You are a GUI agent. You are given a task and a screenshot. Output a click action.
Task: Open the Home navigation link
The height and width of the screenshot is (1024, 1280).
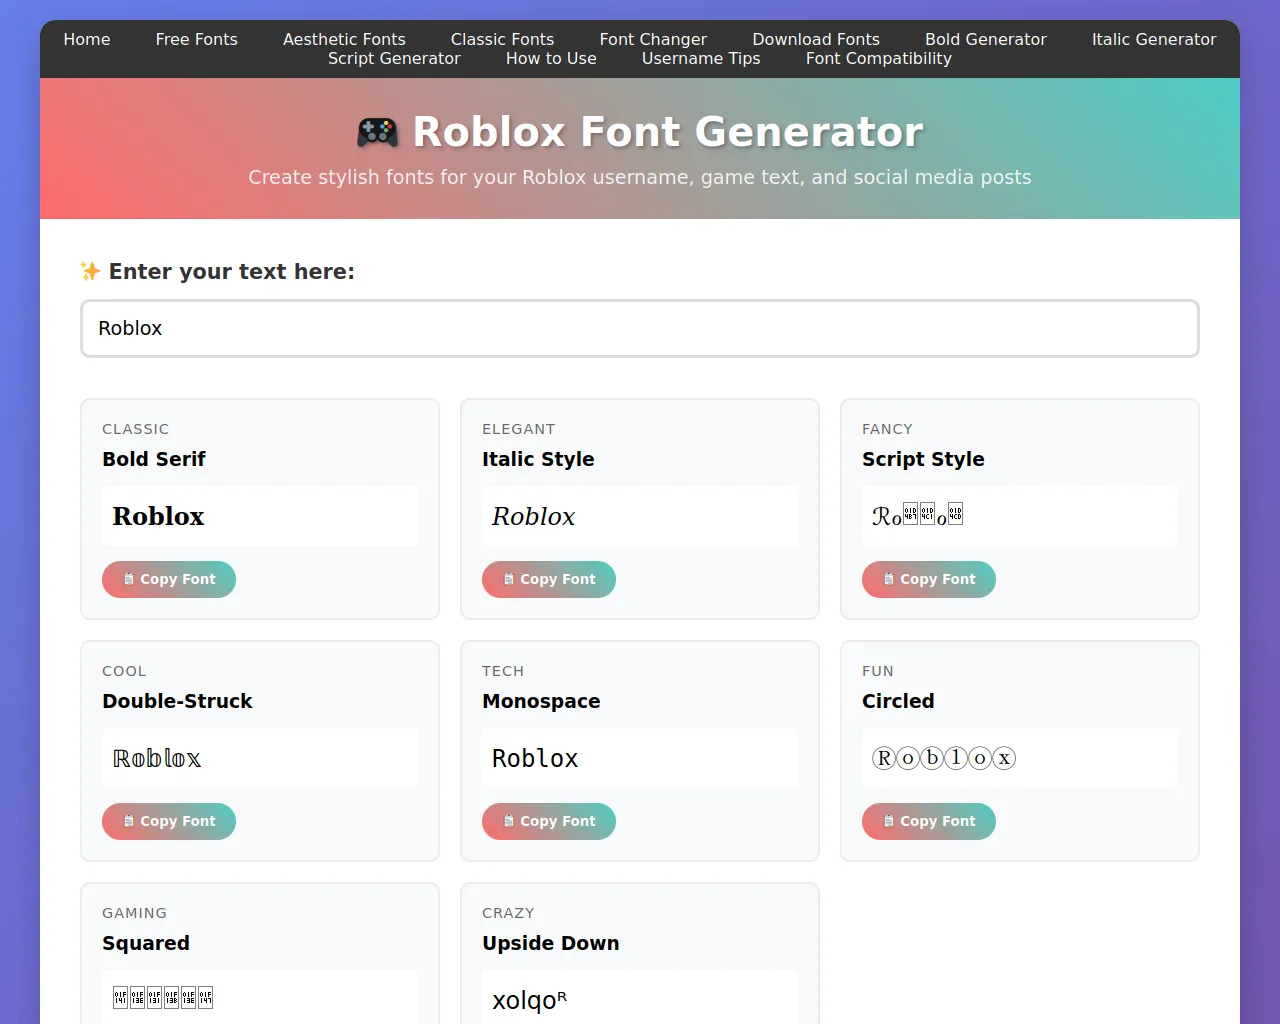[x=87, y=39]
